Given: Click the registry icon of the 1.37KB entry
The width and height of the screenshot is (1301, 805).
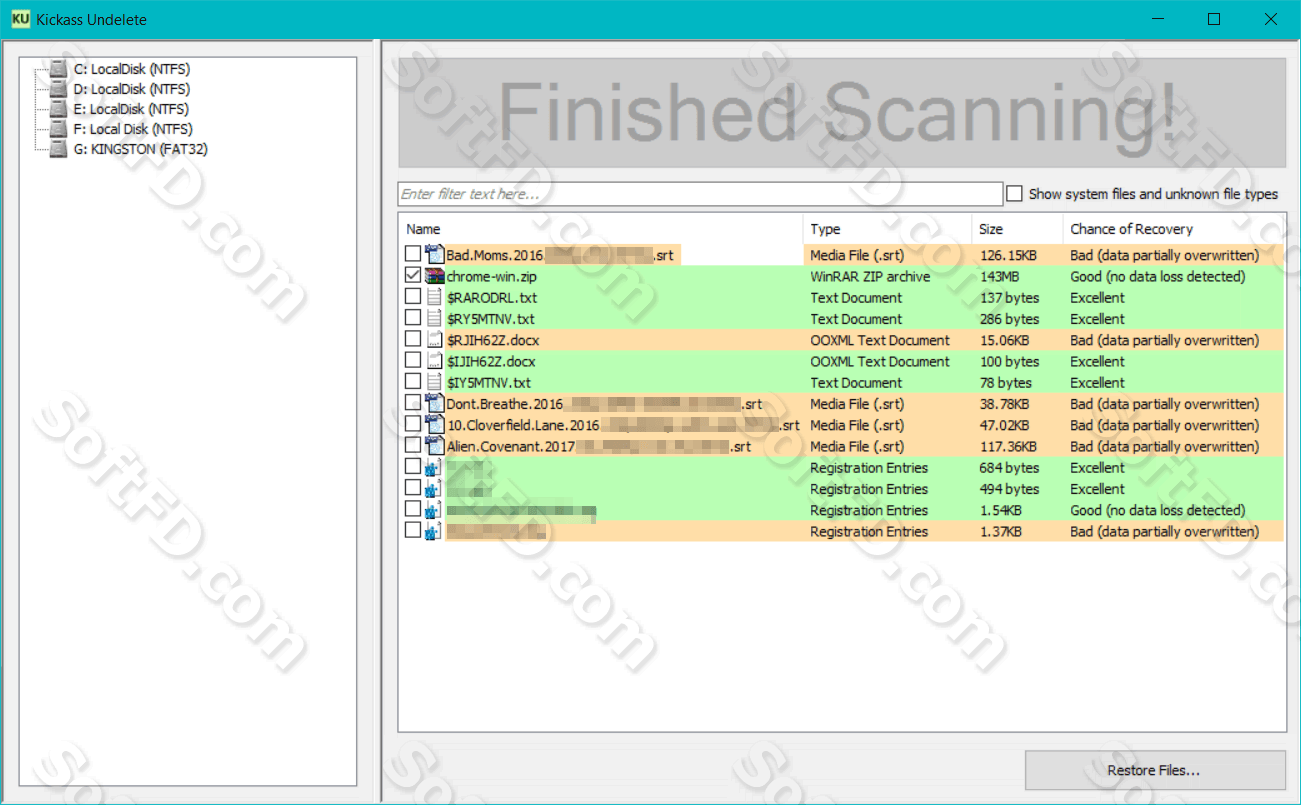Looking at the screenshot, I should (x=434, y=531).
